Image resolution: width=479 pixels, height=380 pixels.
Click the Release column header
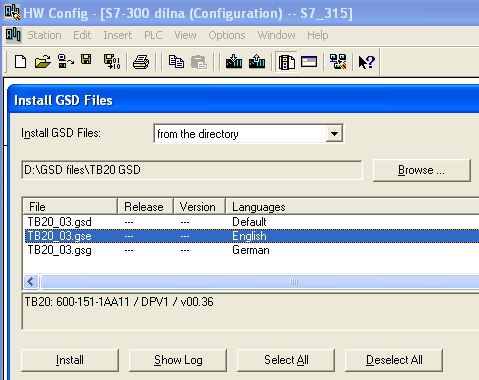[x=145, y=207]
